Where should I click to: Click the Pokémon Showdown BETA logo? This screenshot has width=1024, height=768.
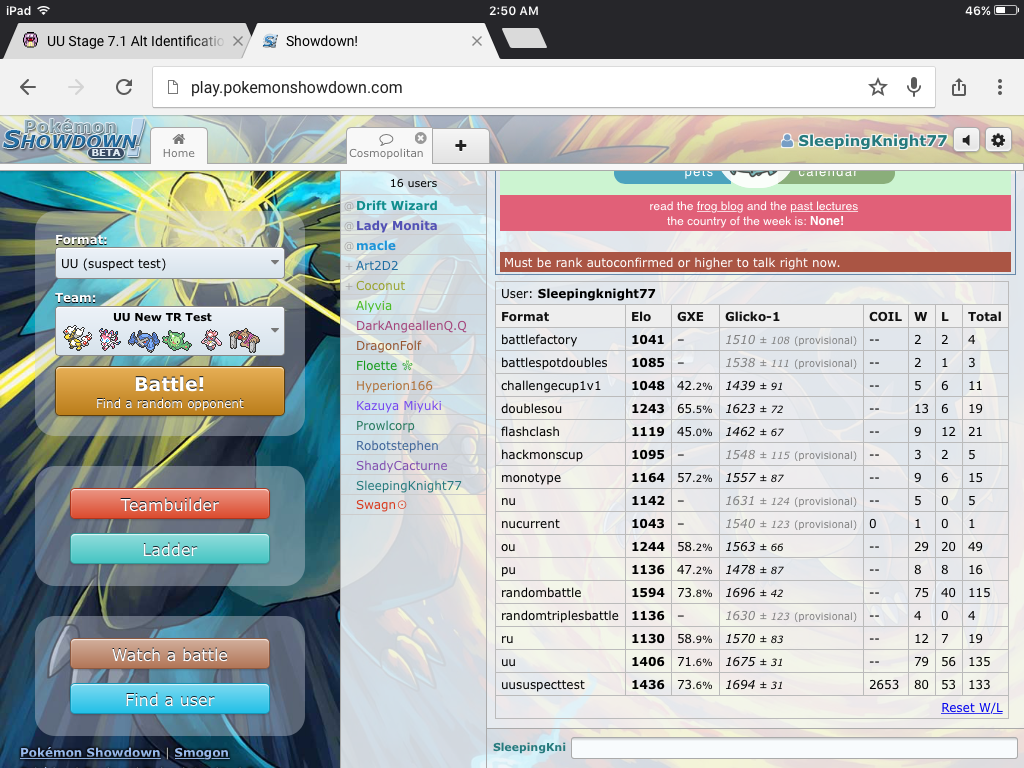pos(73,139)
